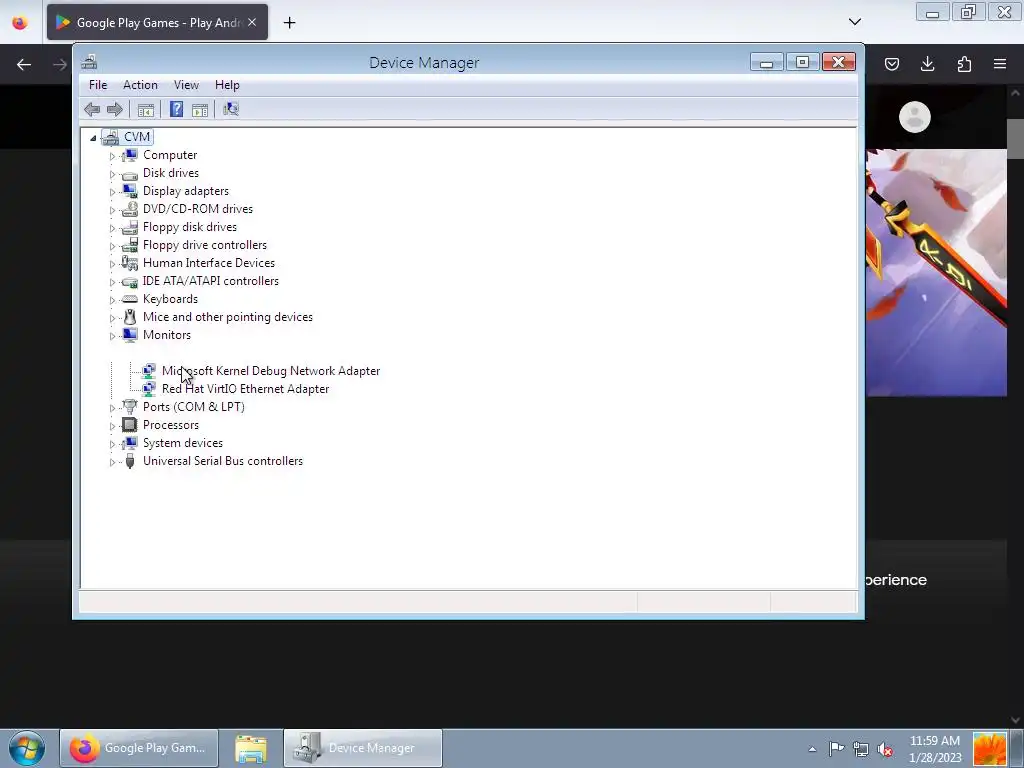Expand the Computer tree node
Screen dimensions: 1024x768
tap(112, 156)
